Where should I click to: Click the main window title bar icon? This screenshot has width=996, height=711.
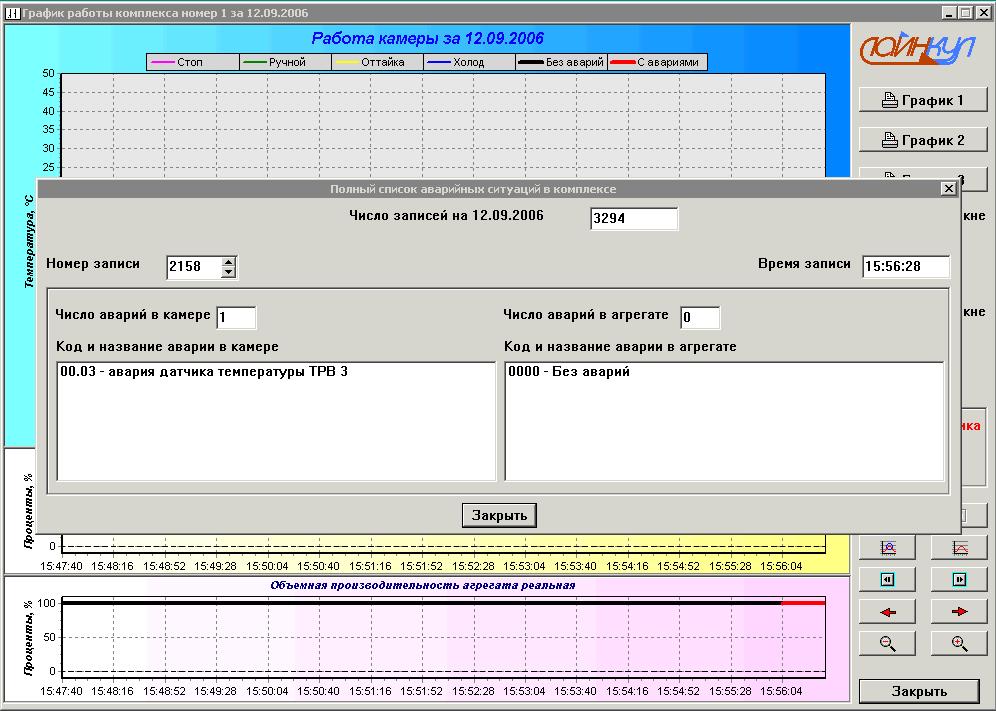click(12, 13)
